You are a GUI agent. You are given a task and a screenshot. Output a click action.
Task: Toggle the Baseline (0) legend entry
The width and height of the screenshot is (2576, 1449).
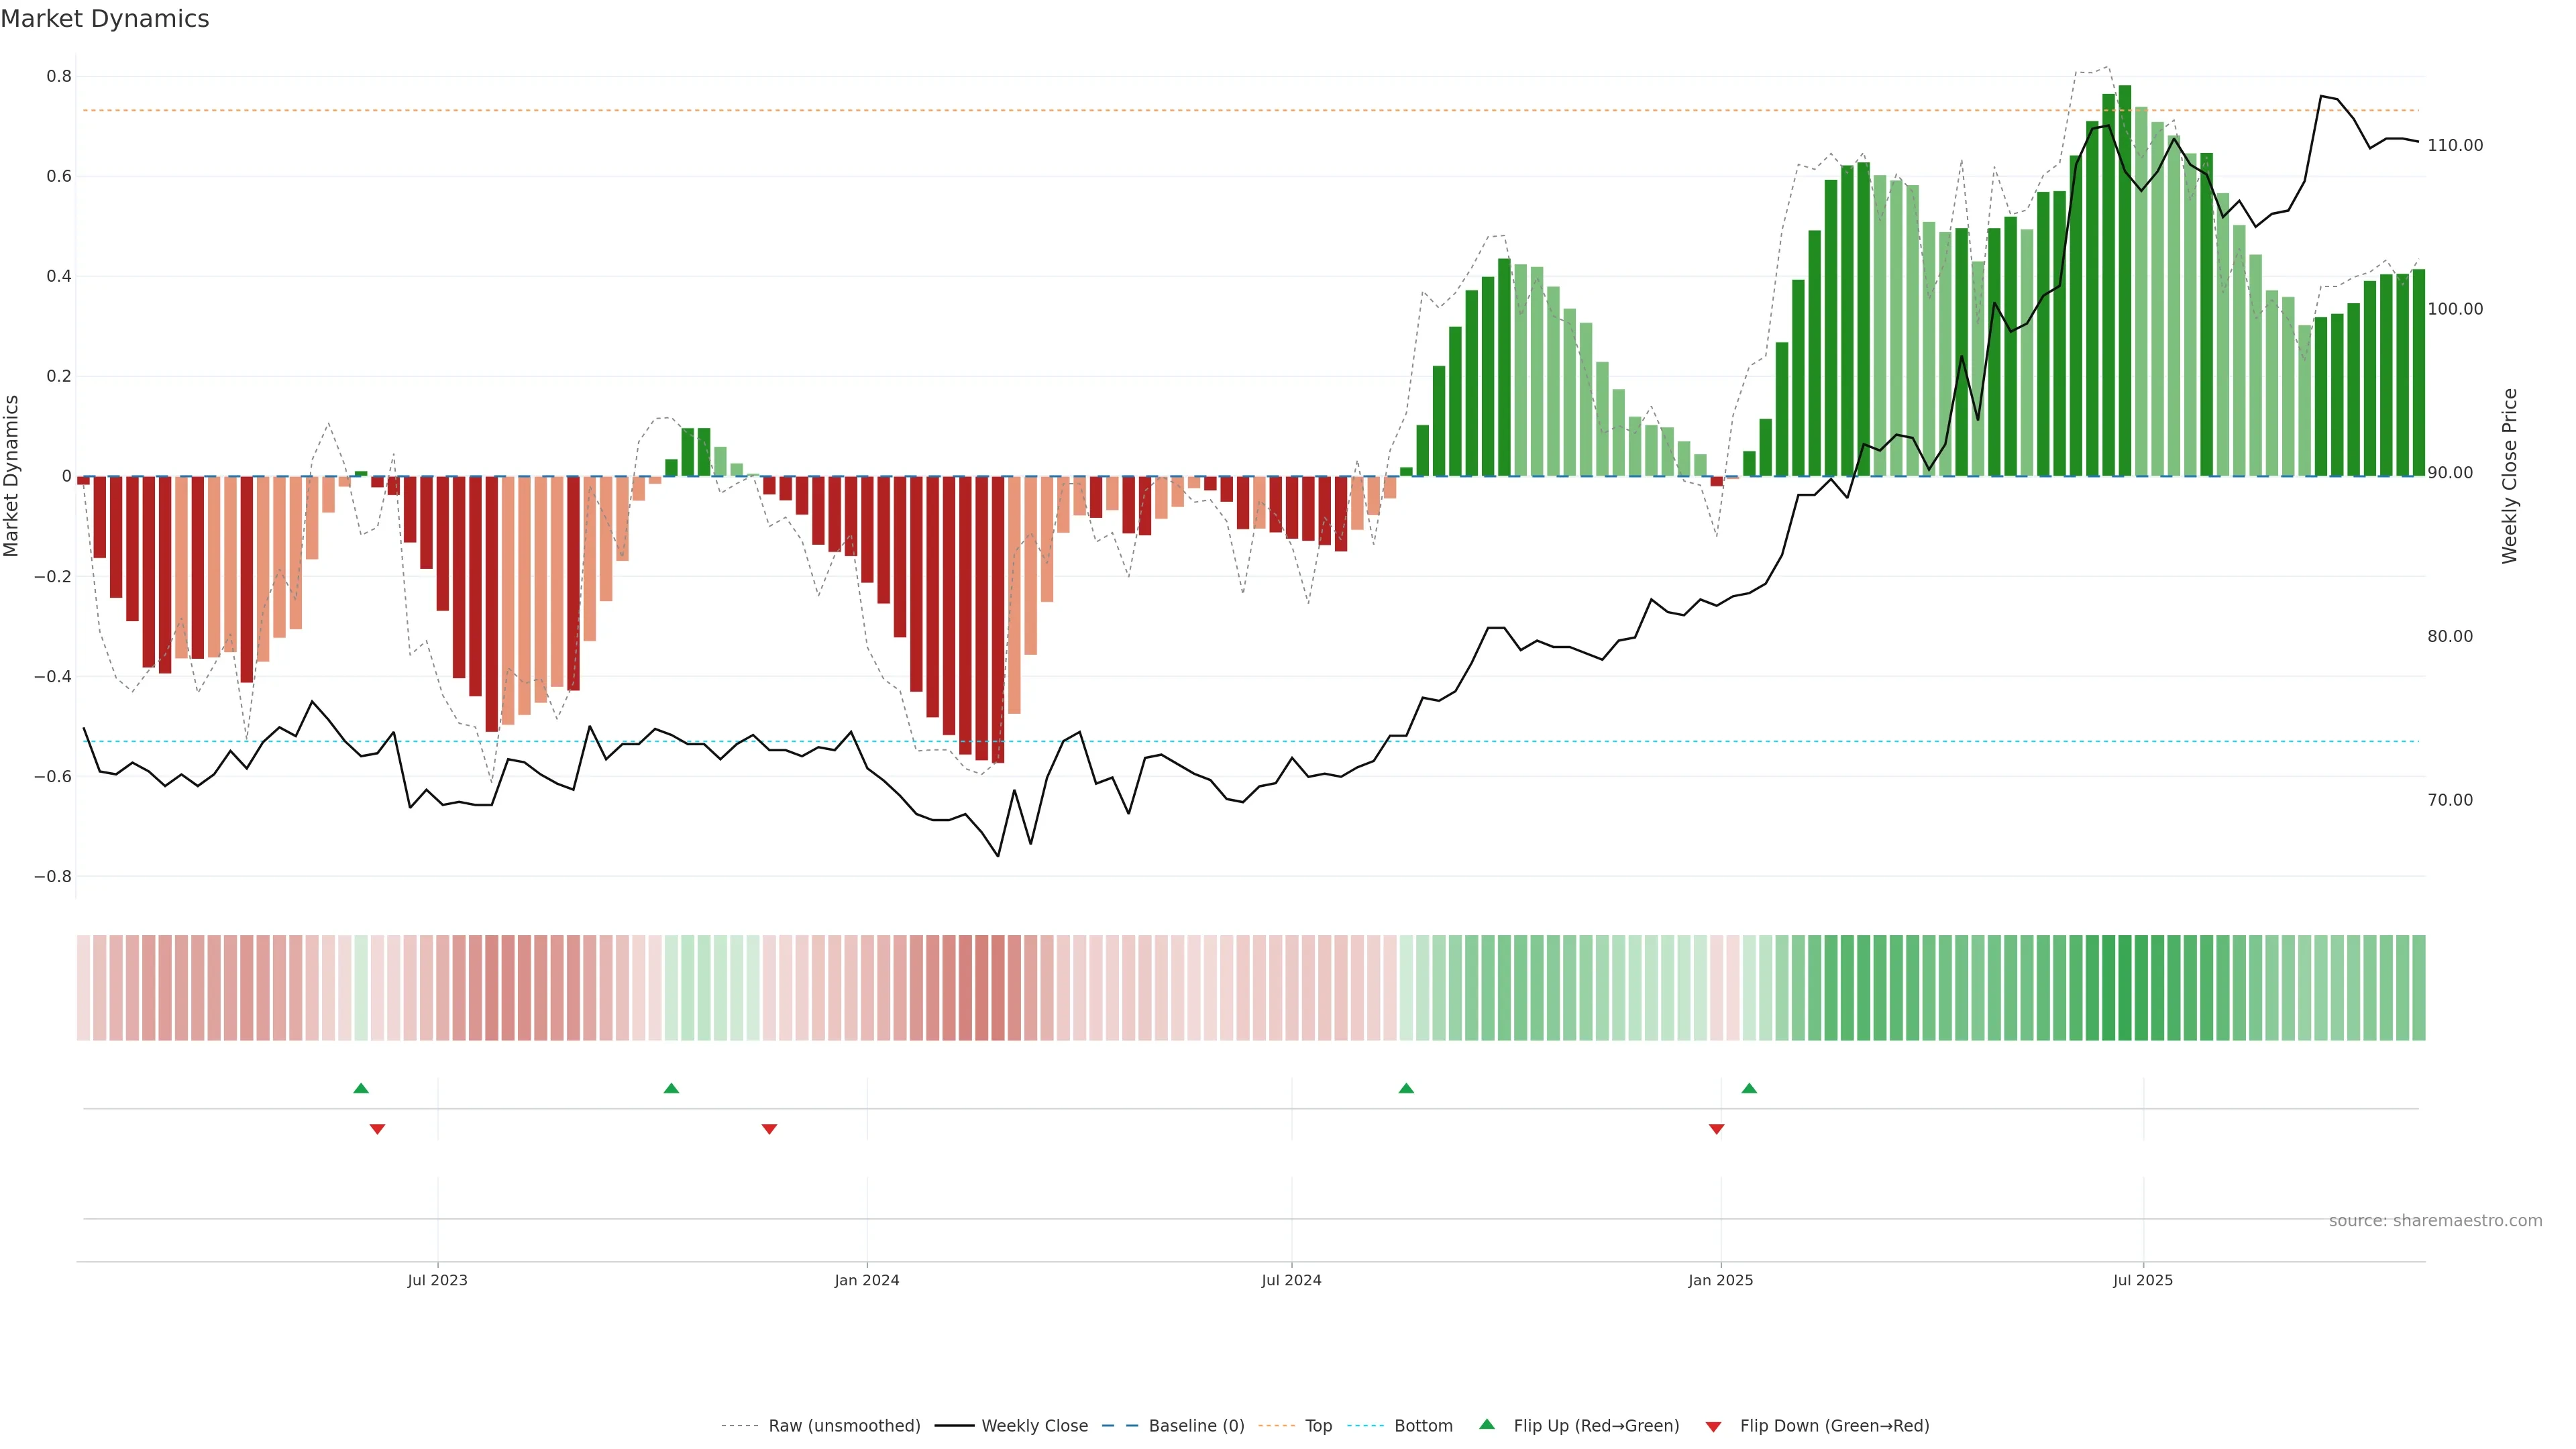(x=1196, y=1426)
